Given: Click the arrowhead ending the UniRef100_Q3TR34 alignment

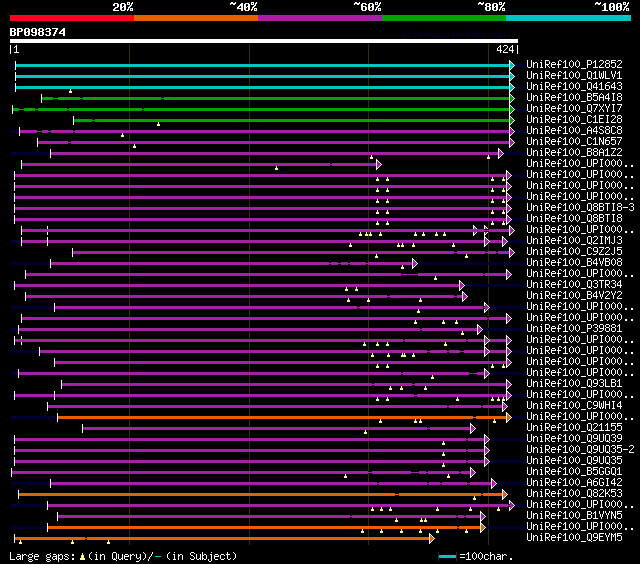Looking at the screenshot, I should coord(462,285).
